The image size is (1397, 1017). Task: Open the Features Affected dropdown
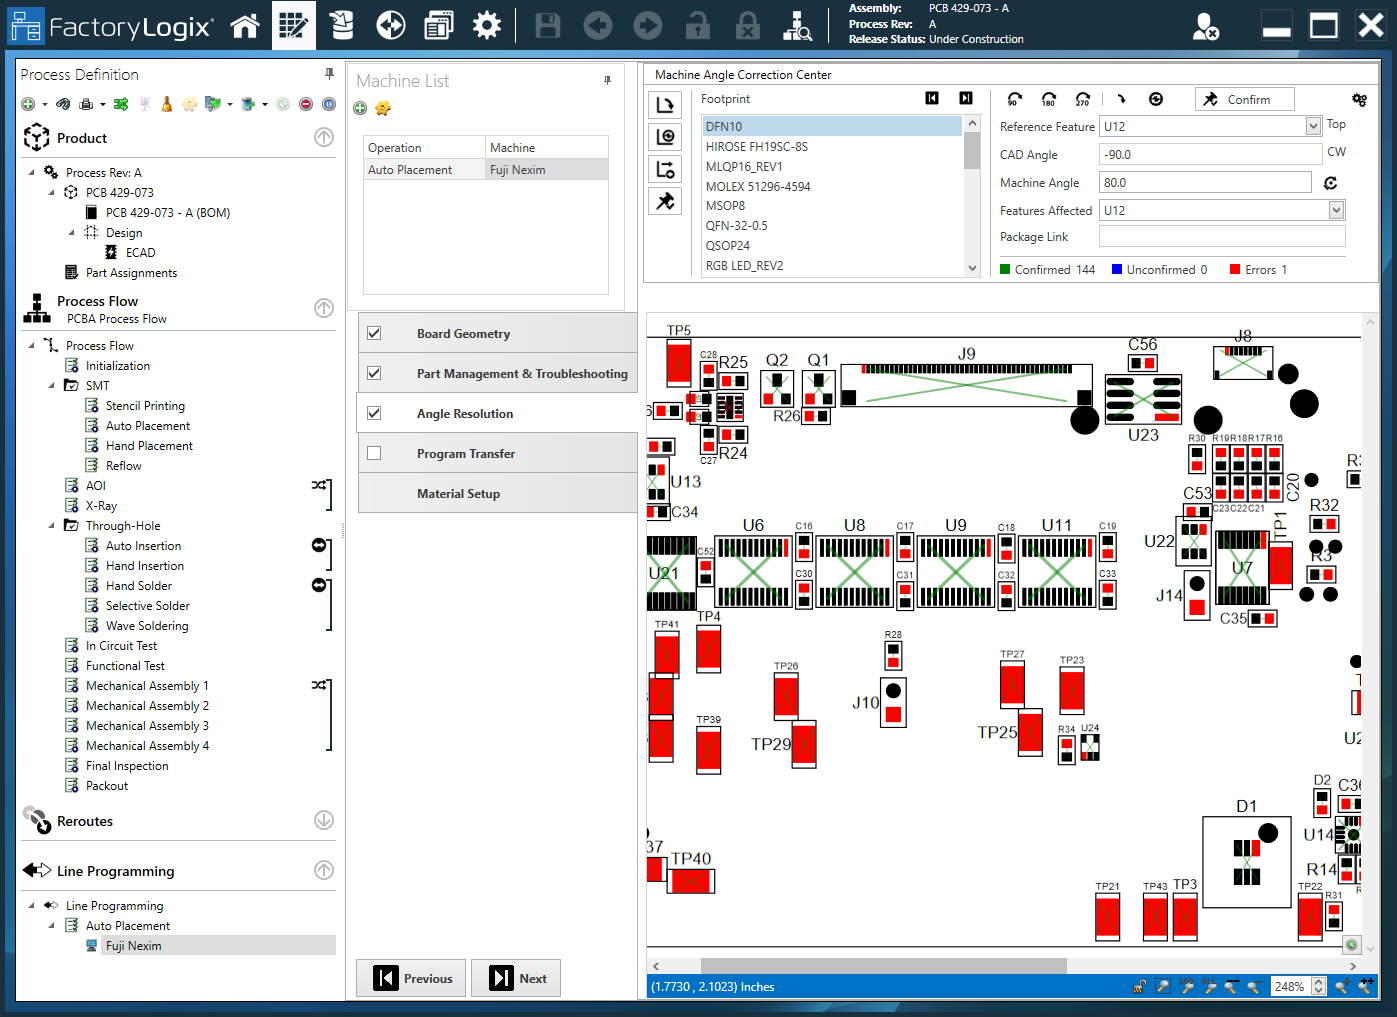coord(1336,210)
